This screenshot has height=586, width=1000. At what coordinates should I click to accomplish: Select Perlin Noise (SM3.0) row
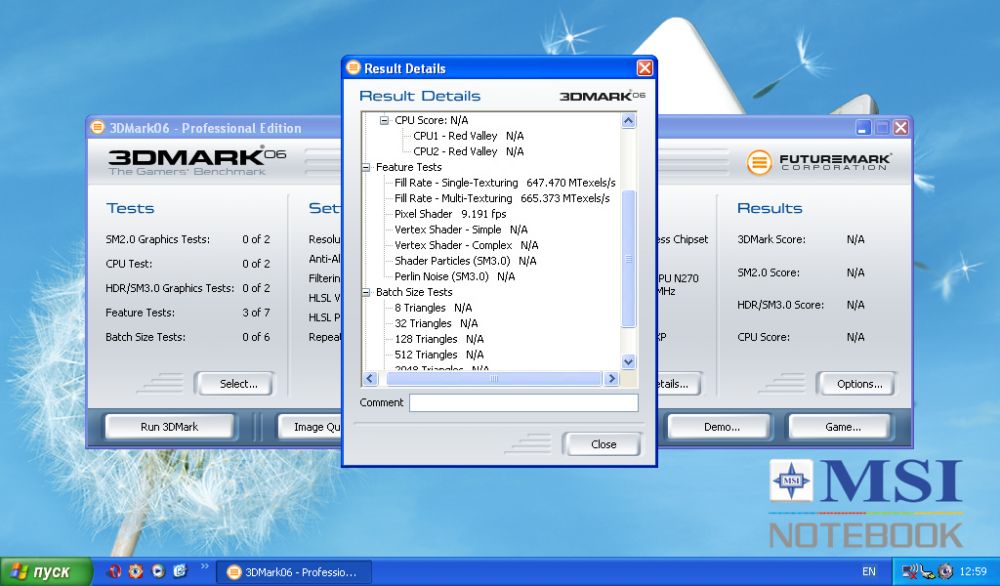coord(455,276)
